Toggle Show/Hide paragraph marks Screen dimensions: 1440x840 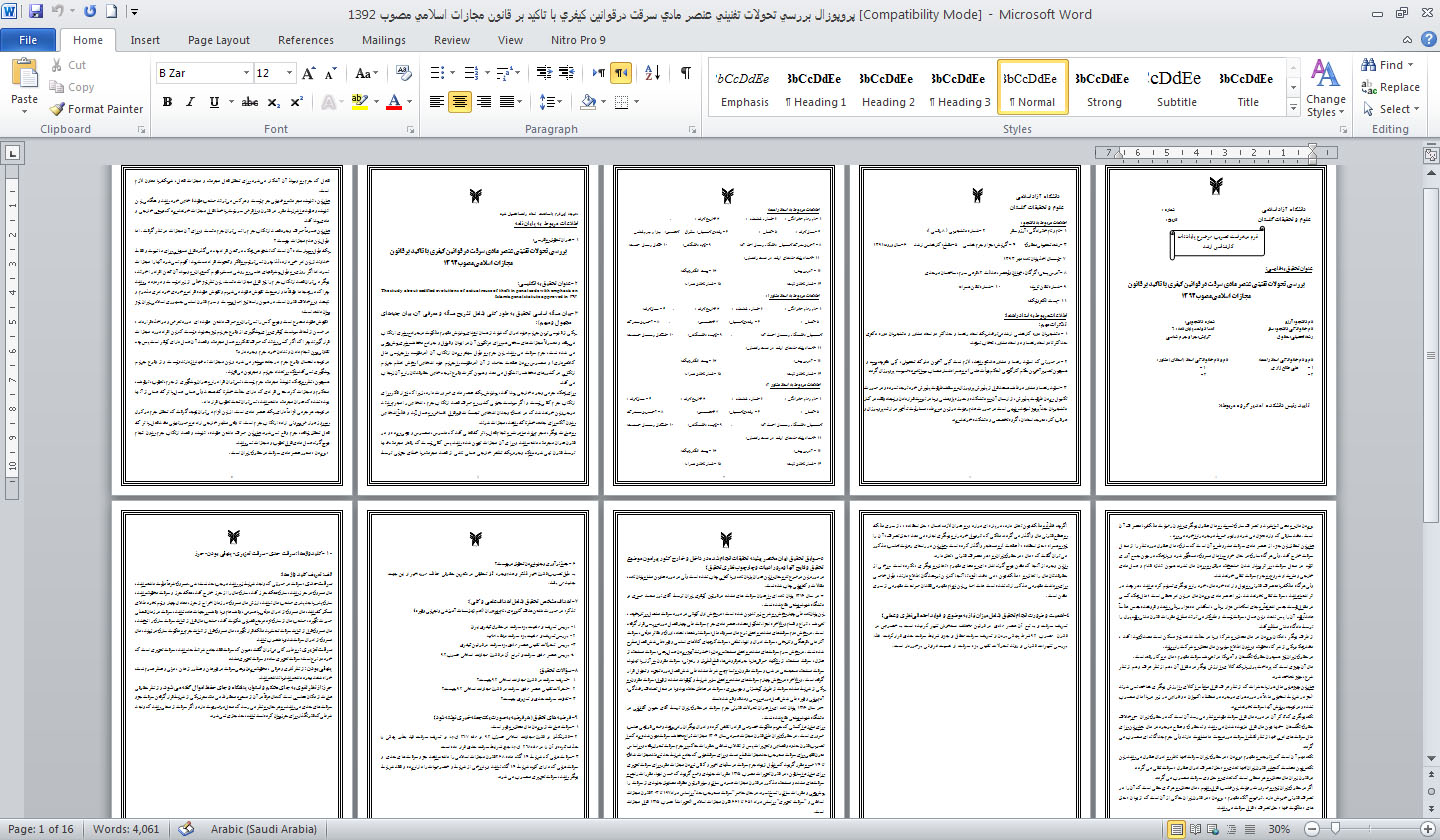coord(685,73)
